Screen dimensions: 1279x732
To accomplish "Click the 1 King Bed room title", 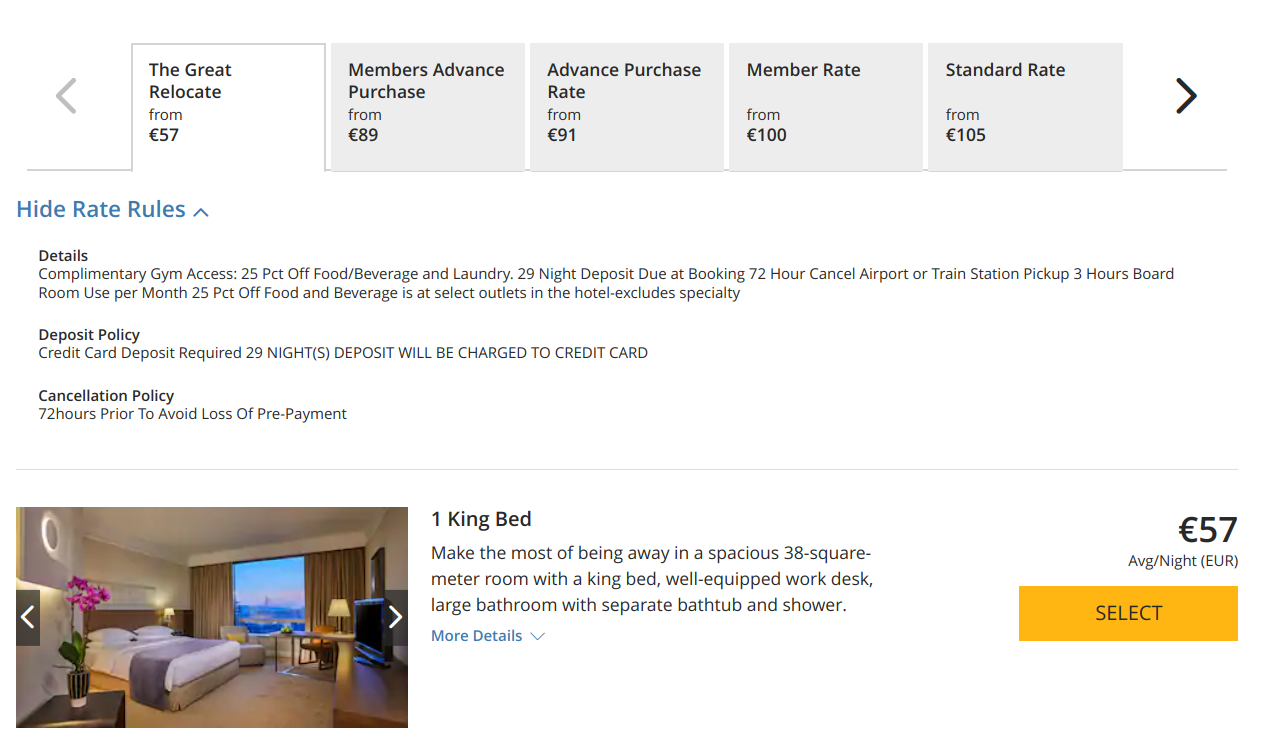I will (x=481, y=519).
